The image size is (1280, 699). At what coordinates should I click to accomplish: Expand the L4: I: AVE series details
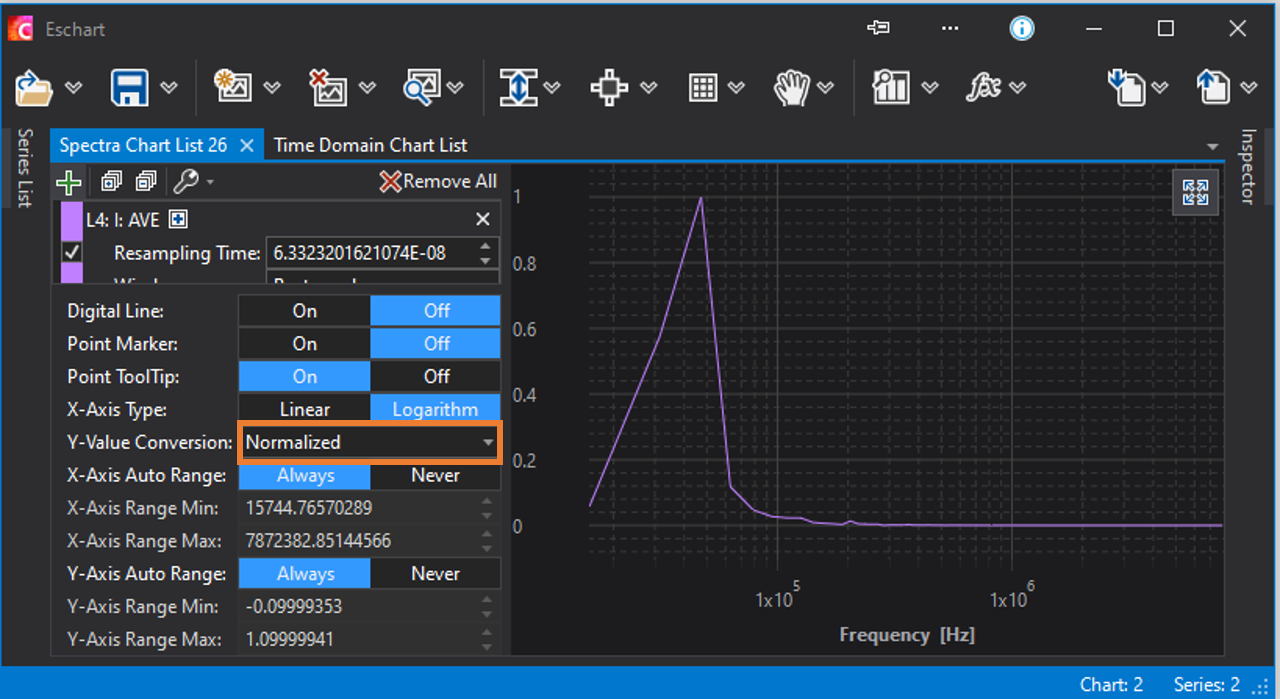point(178,219)
